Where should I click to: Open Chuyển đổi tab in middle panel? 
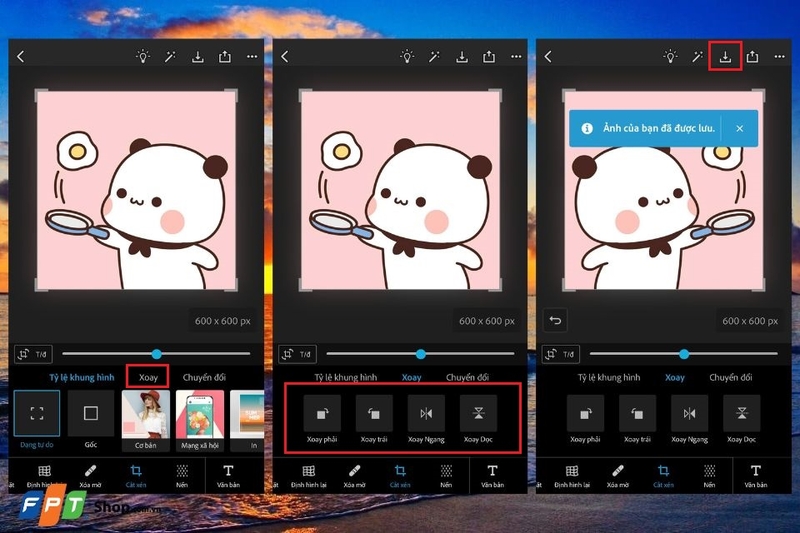[x=467, y=378]
